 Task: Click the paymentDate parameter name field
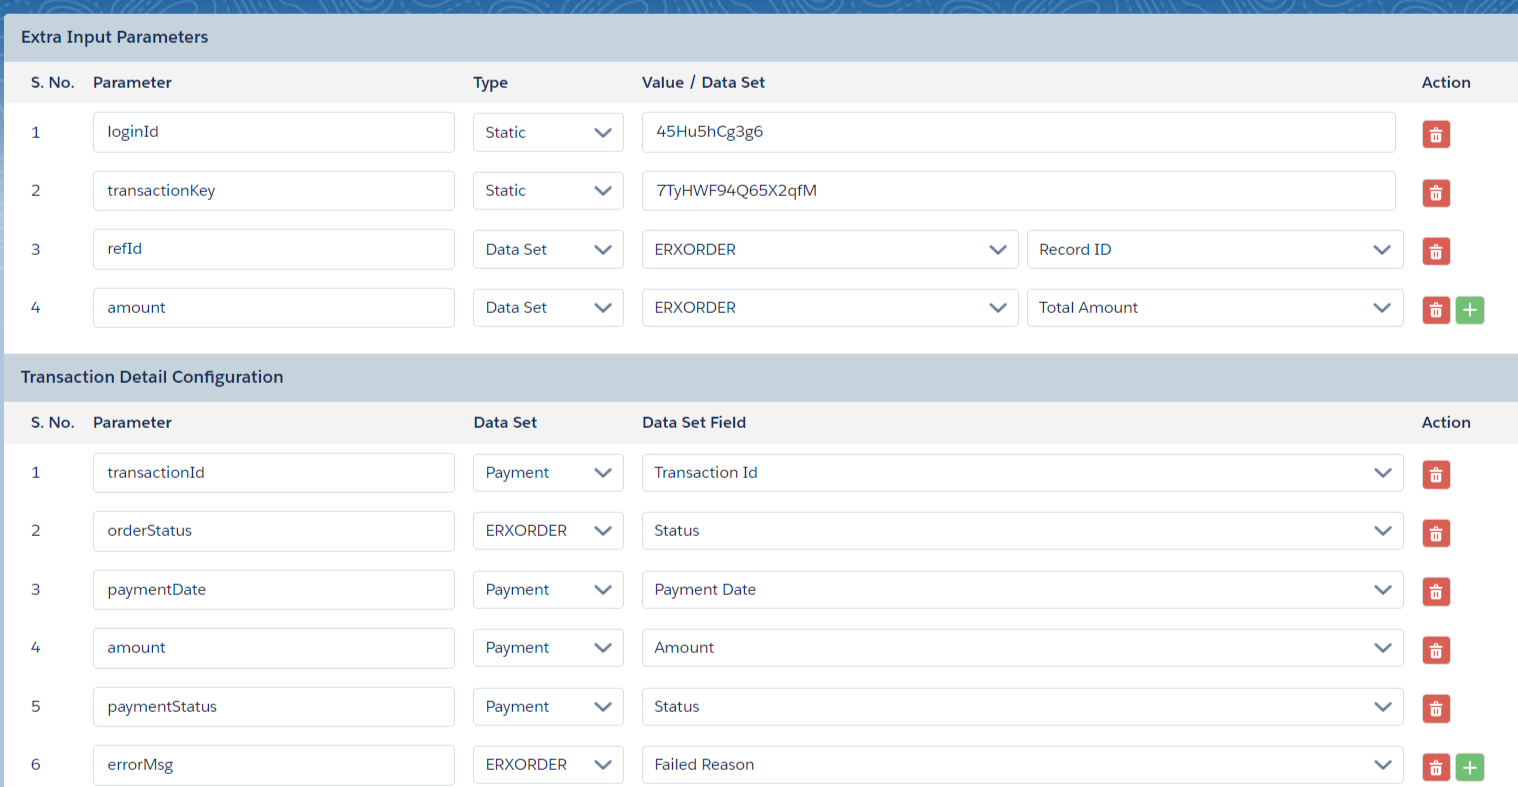(273, 590)
